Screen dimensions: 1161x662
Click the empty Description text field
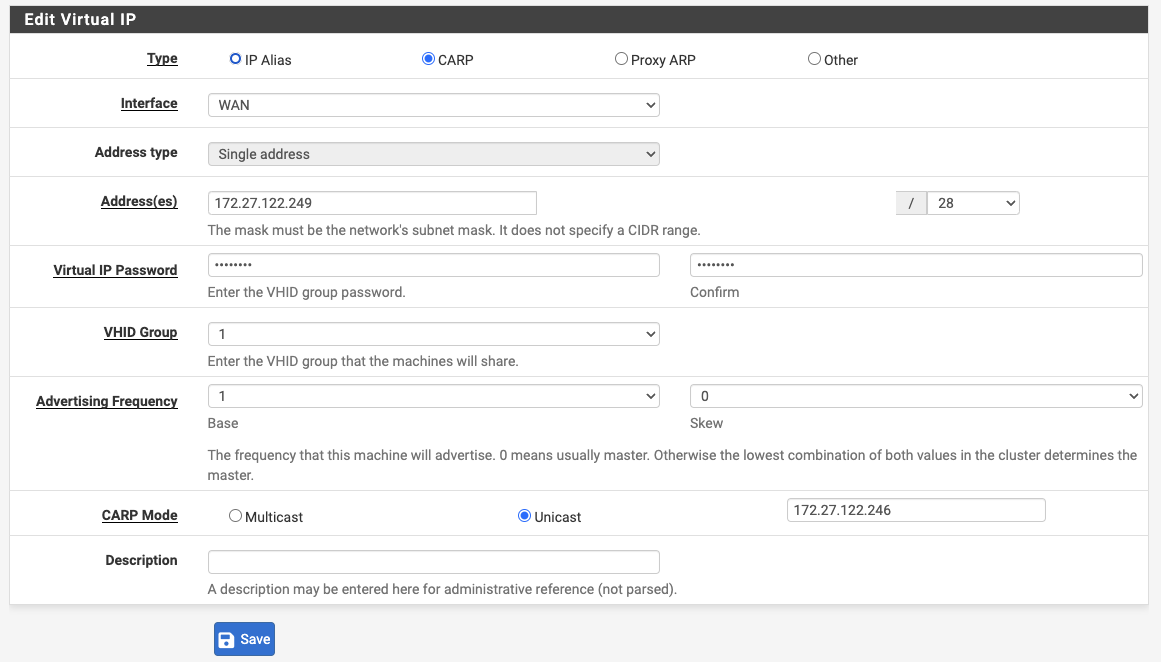click(433, 561)
